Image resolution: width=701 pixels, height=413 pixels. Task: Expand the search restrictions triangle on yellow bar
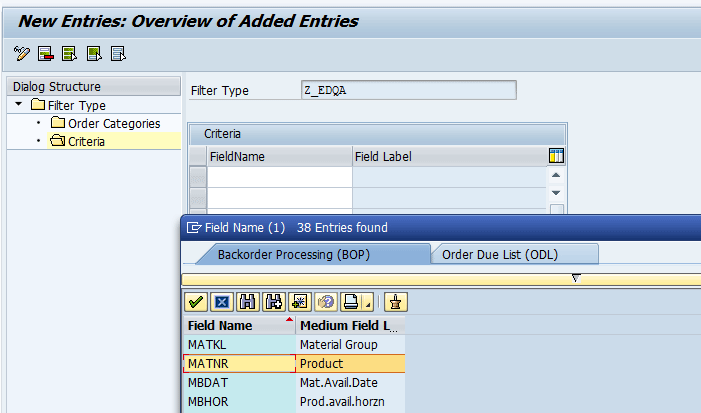(x=575, y=278)
